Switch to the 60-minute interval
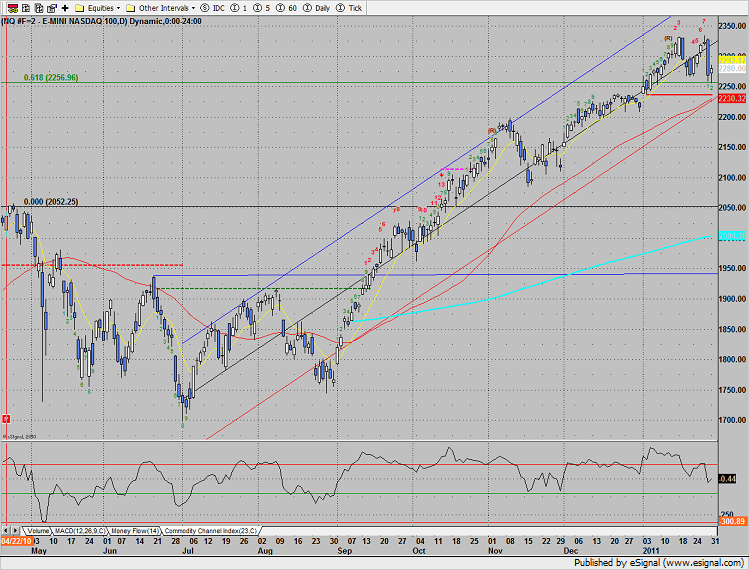 point(287,8)
